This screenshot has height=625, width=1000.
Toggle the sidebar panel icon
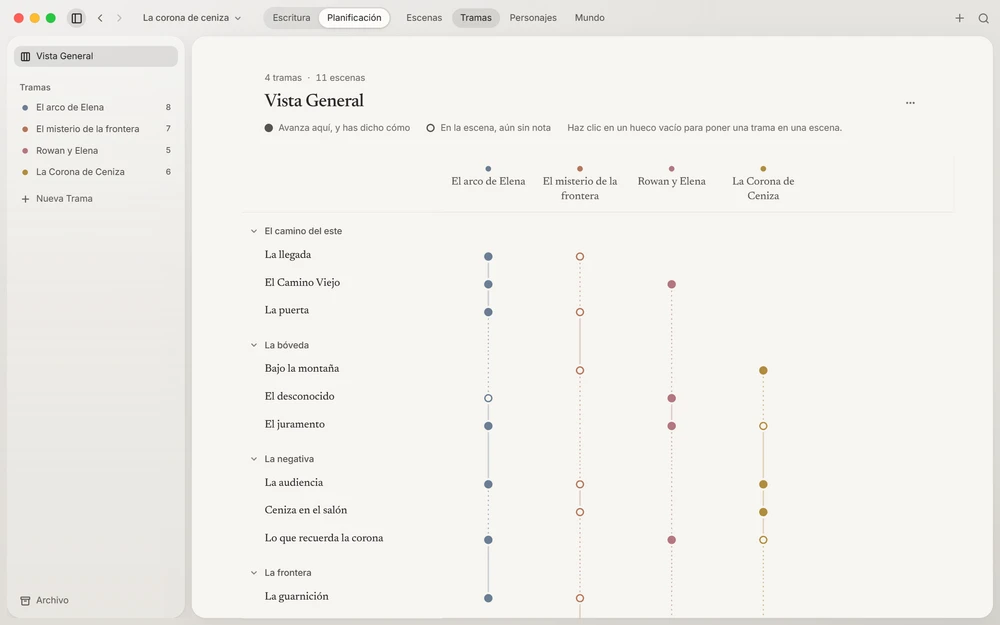[77, 18]
